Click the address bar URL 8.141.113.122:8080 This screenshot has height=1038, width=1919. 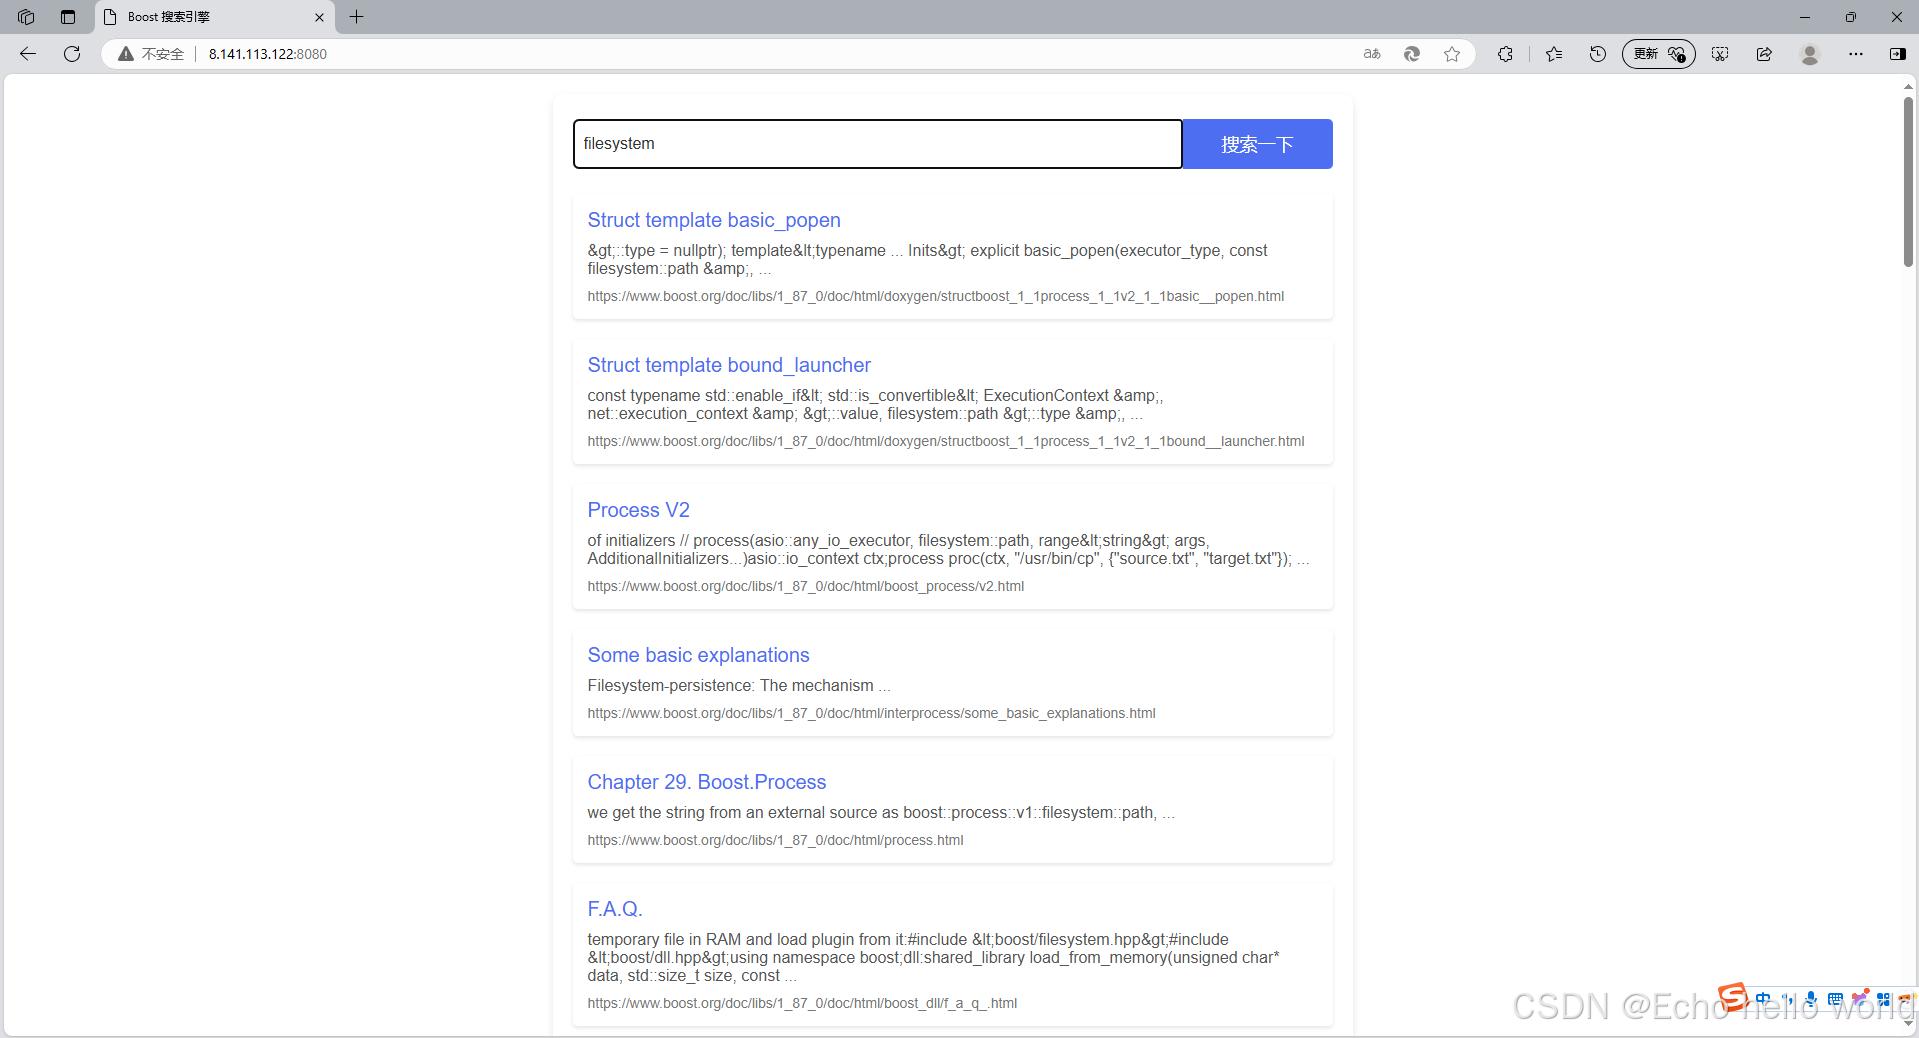click(268, 54)
